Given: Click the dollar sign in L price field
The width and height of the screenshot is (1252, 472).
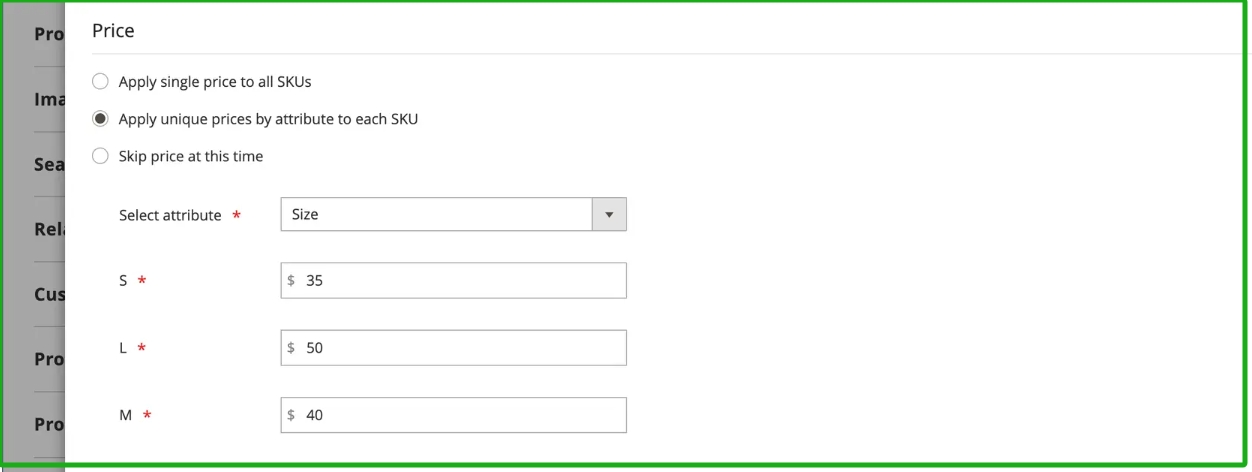Looking at the screenshot, I should 291,348.
